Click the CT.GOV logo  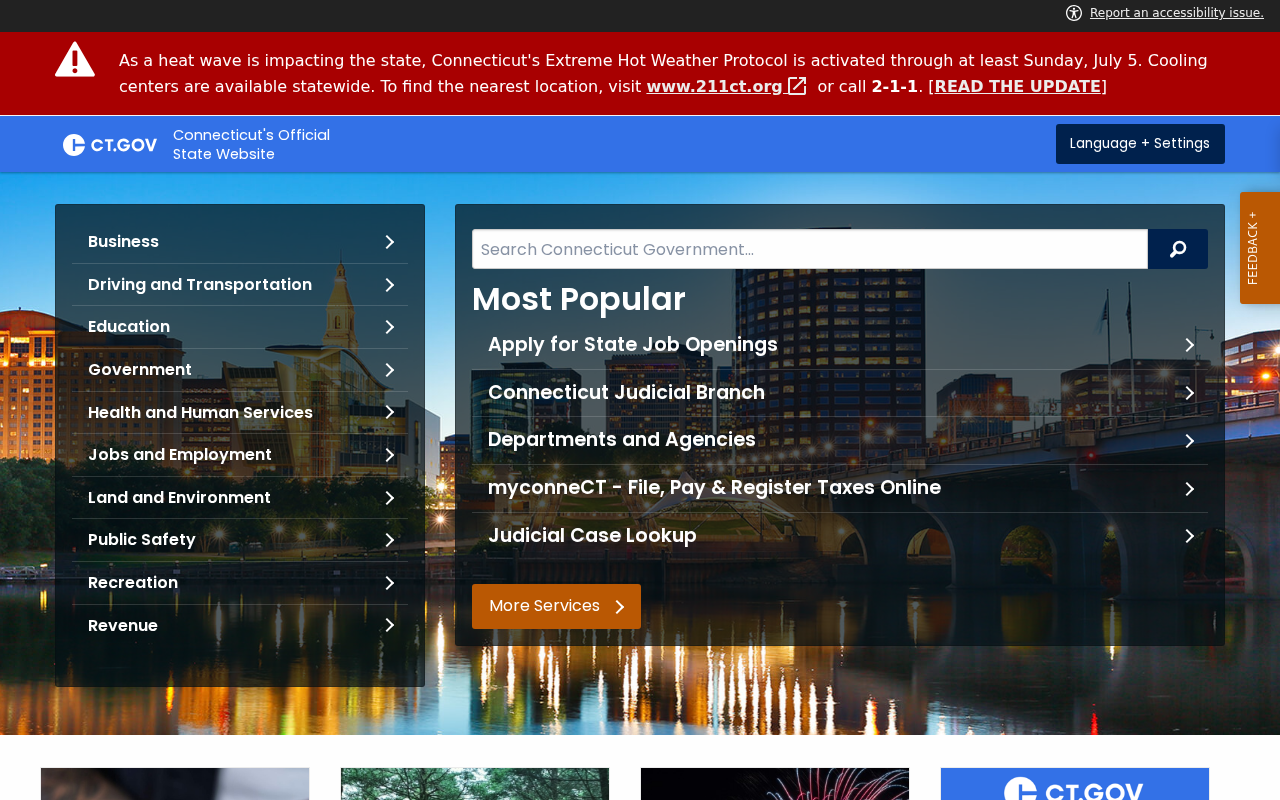[x=110, y=145]
